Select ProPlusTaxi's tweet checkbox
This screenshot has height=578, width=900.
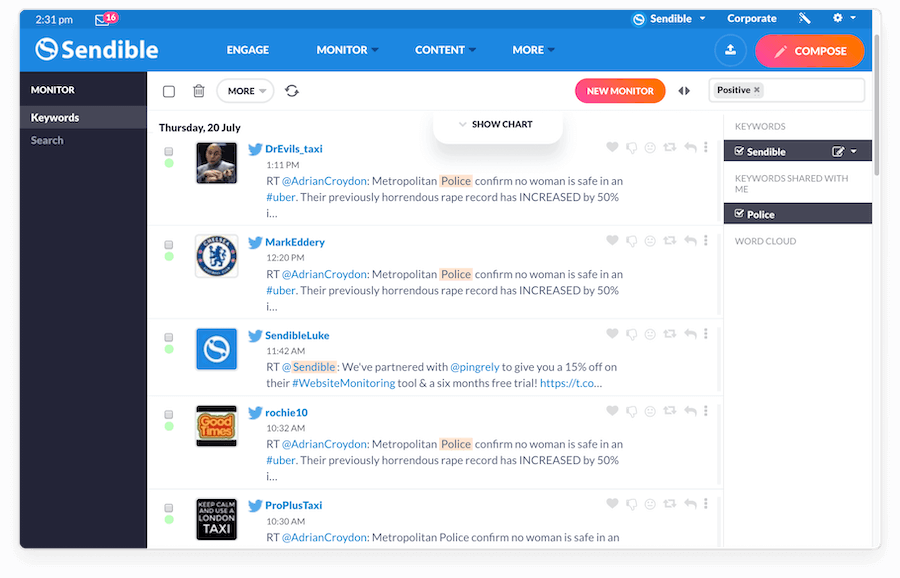(169, 508)
